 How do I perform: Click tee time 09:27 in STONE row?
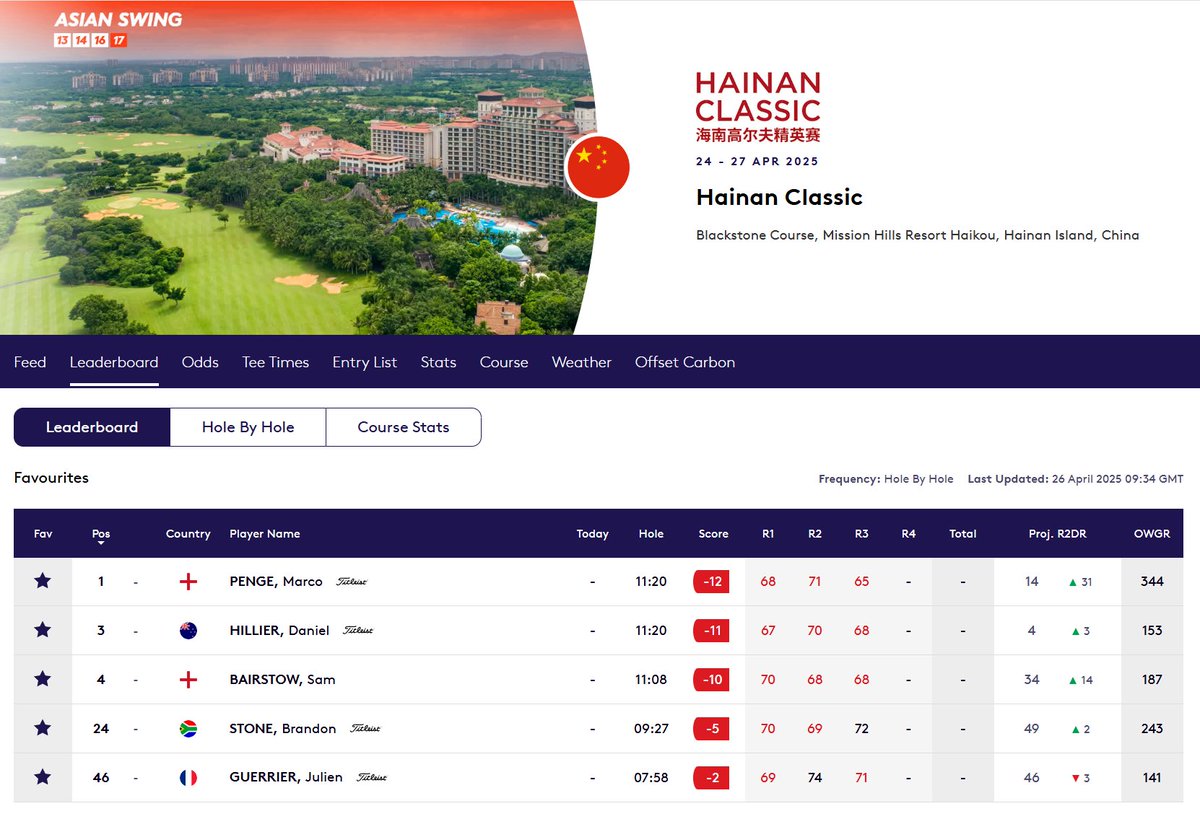pos(651,728)
